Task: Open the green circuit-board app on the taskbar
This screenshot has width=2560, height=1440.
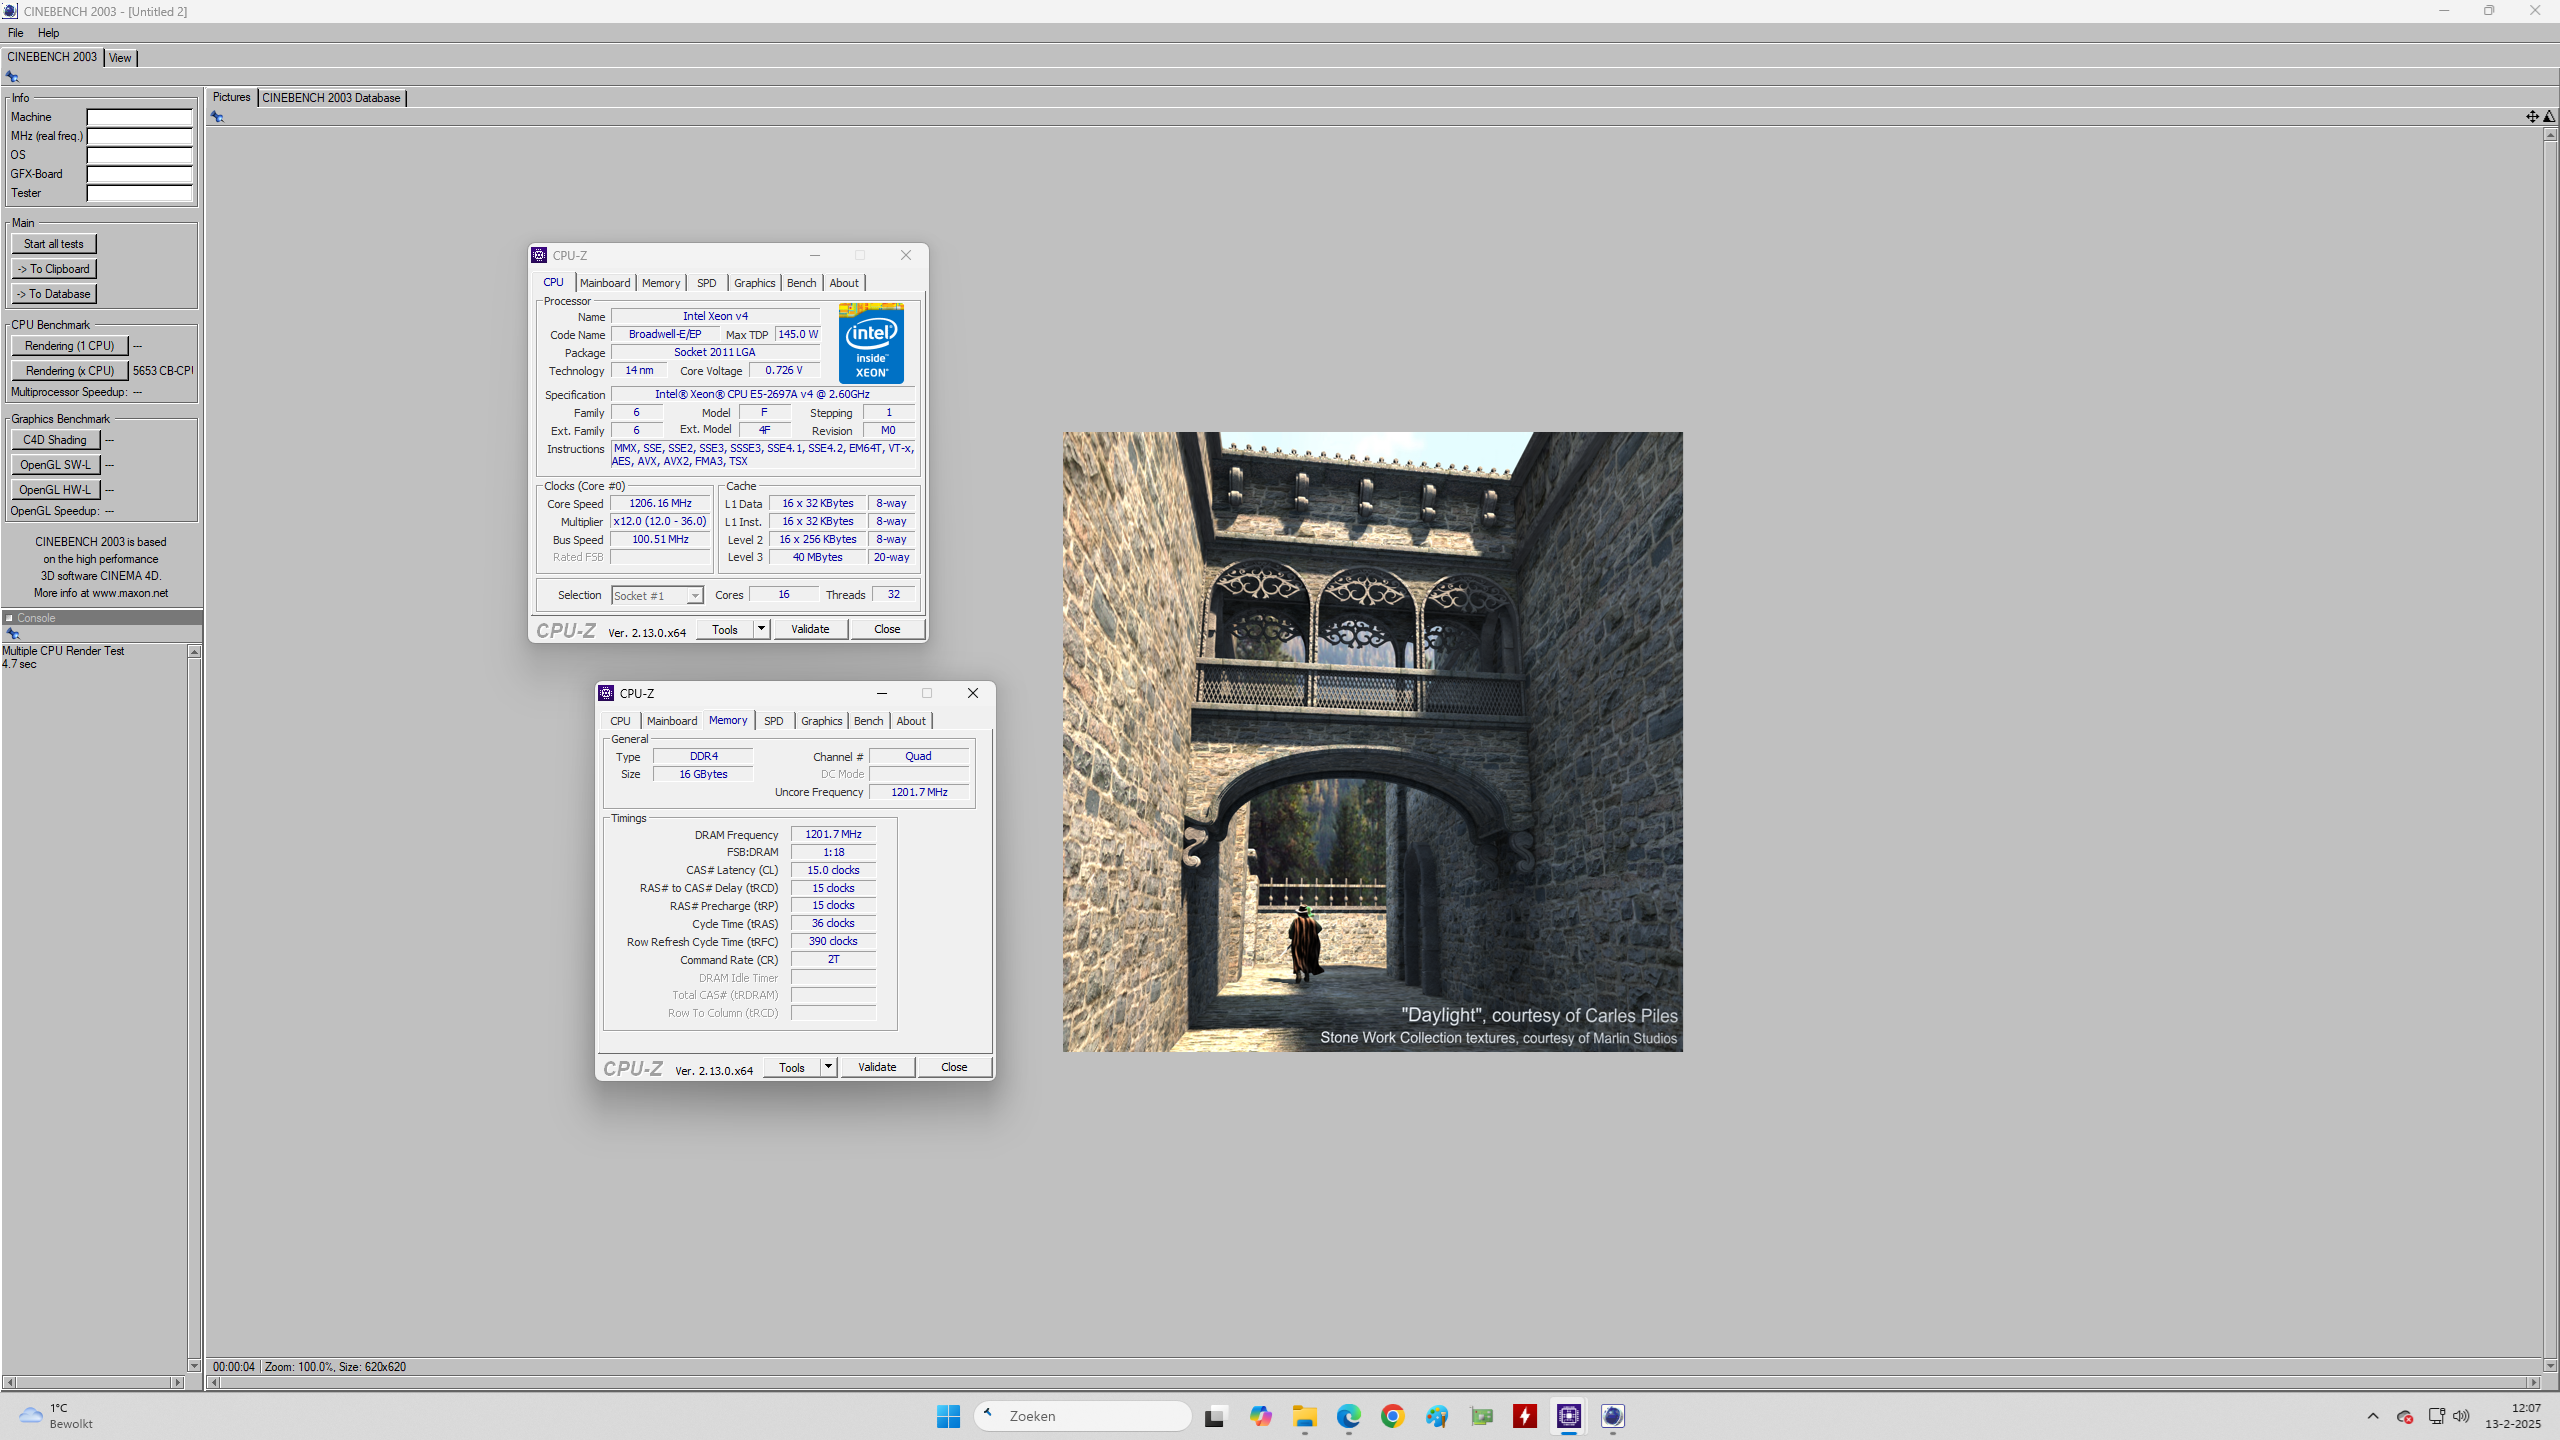Action: (x=1481, y=1416)
